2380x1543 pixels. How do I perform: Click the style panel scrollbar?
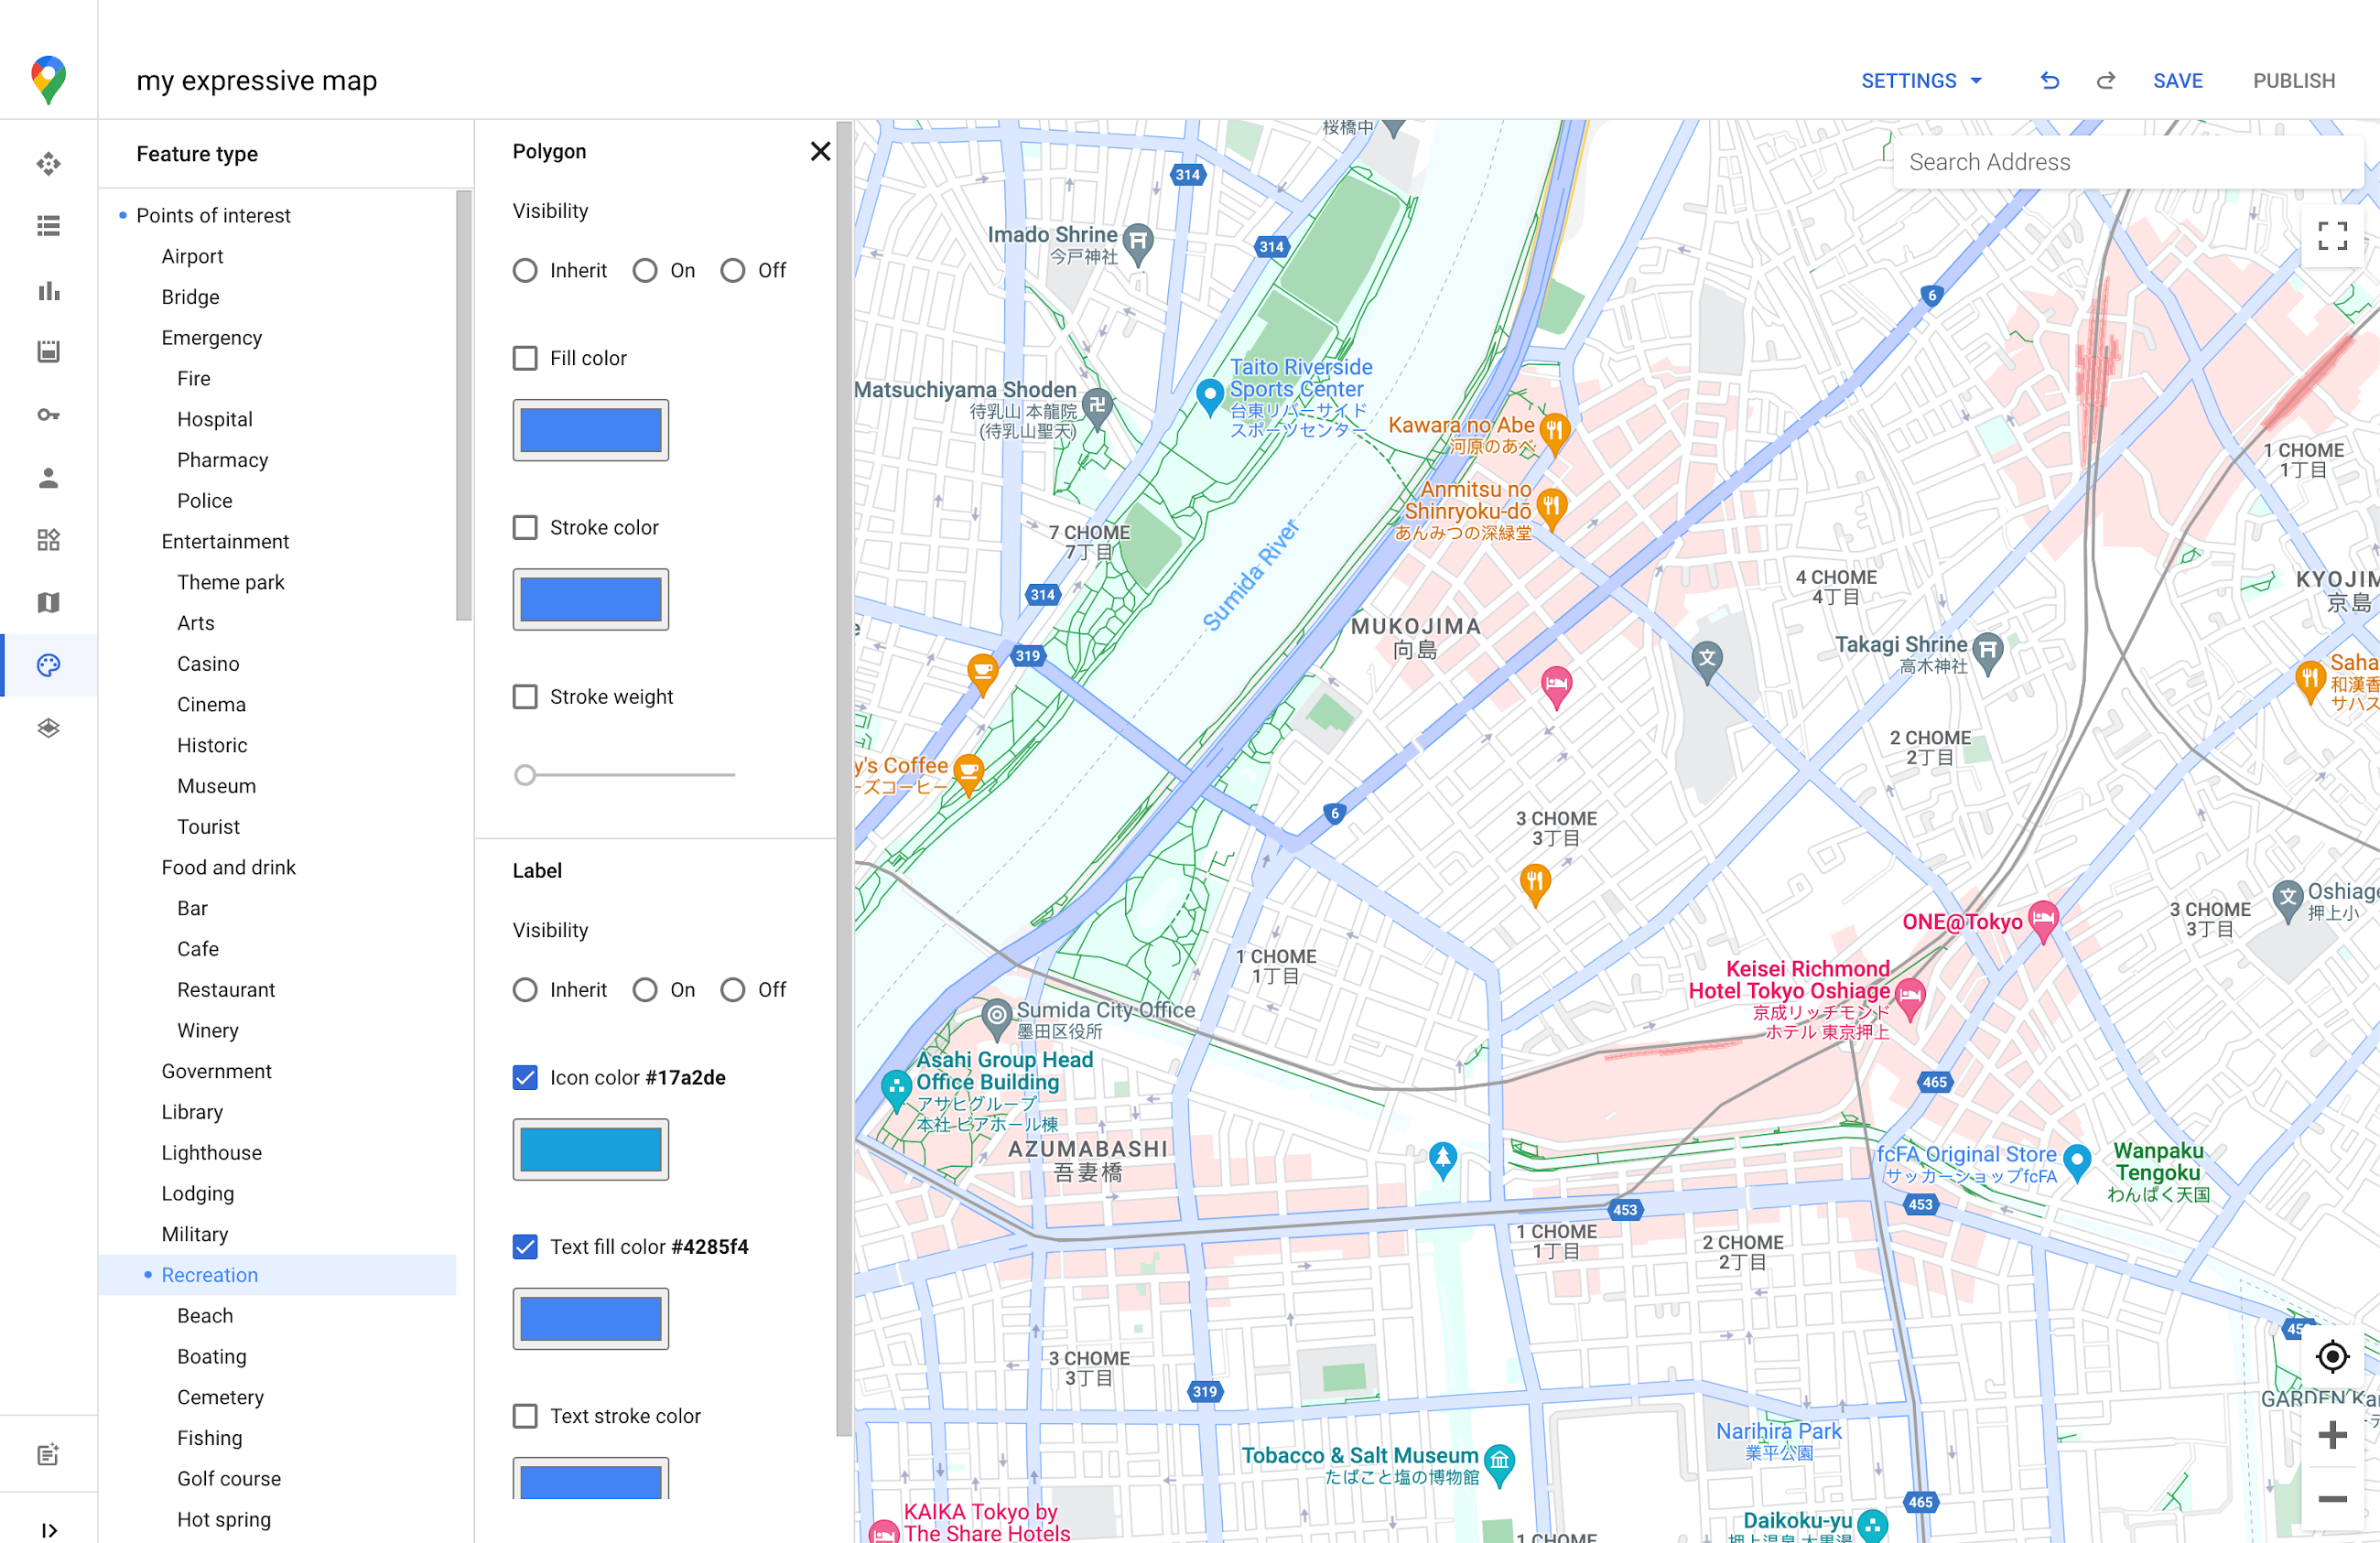pos(844,780)
